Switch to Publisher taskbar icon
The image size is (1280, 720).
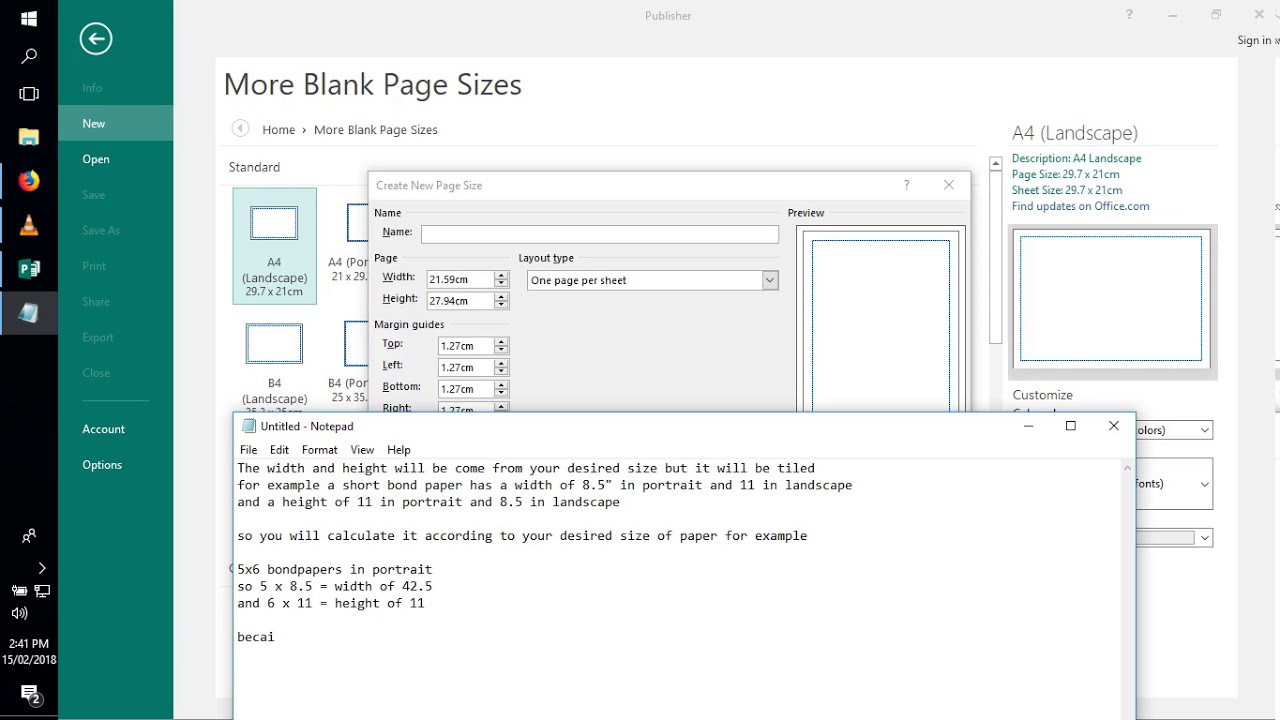29,269
